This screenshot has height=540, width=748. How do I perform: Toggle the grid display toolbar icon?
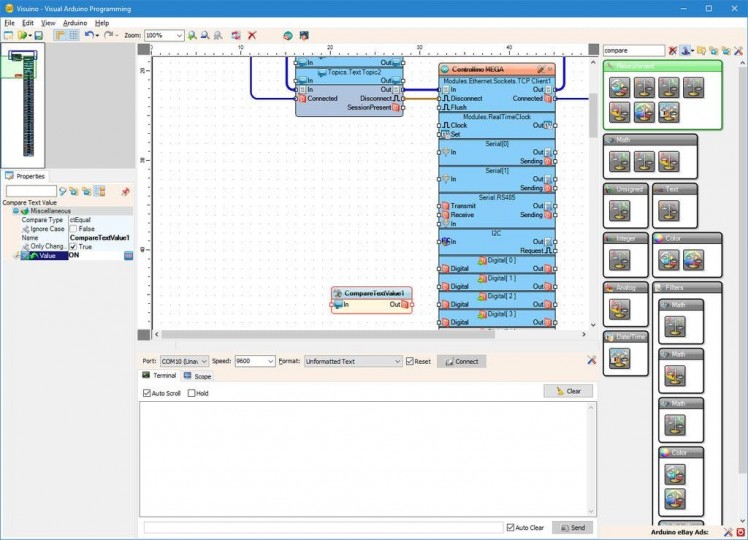click(74, 35)
